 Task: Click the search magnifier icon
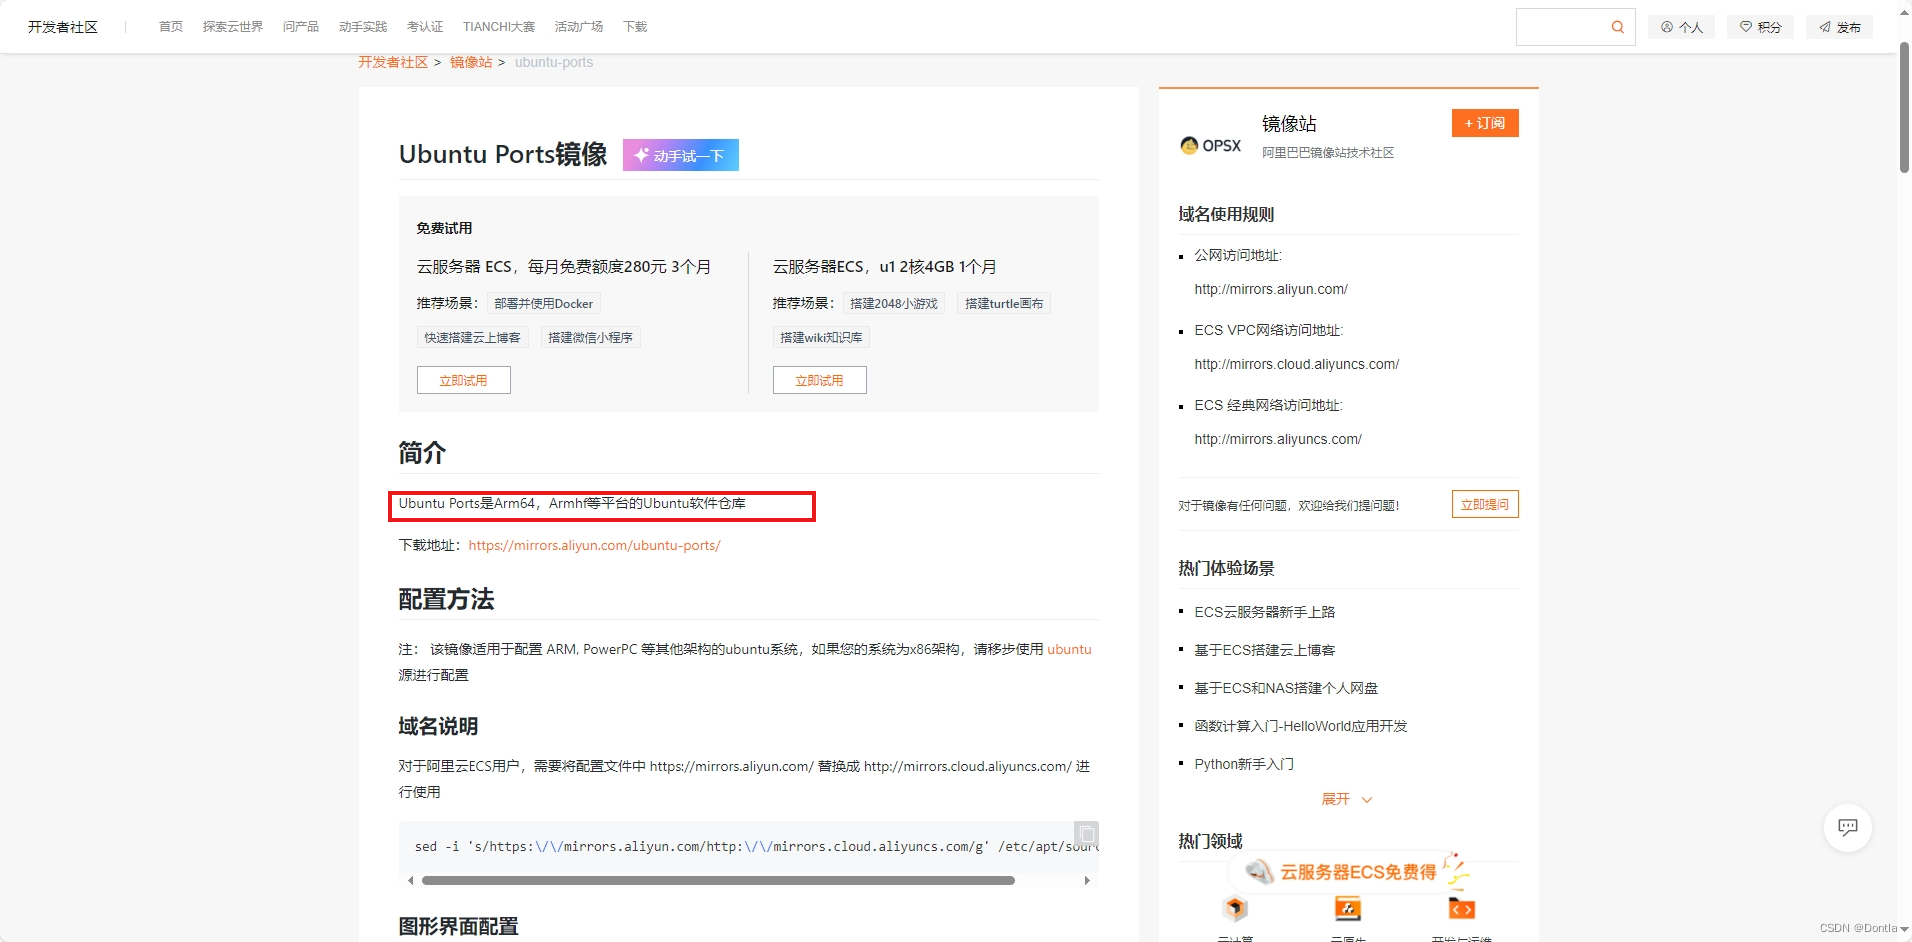[1617, 27]
